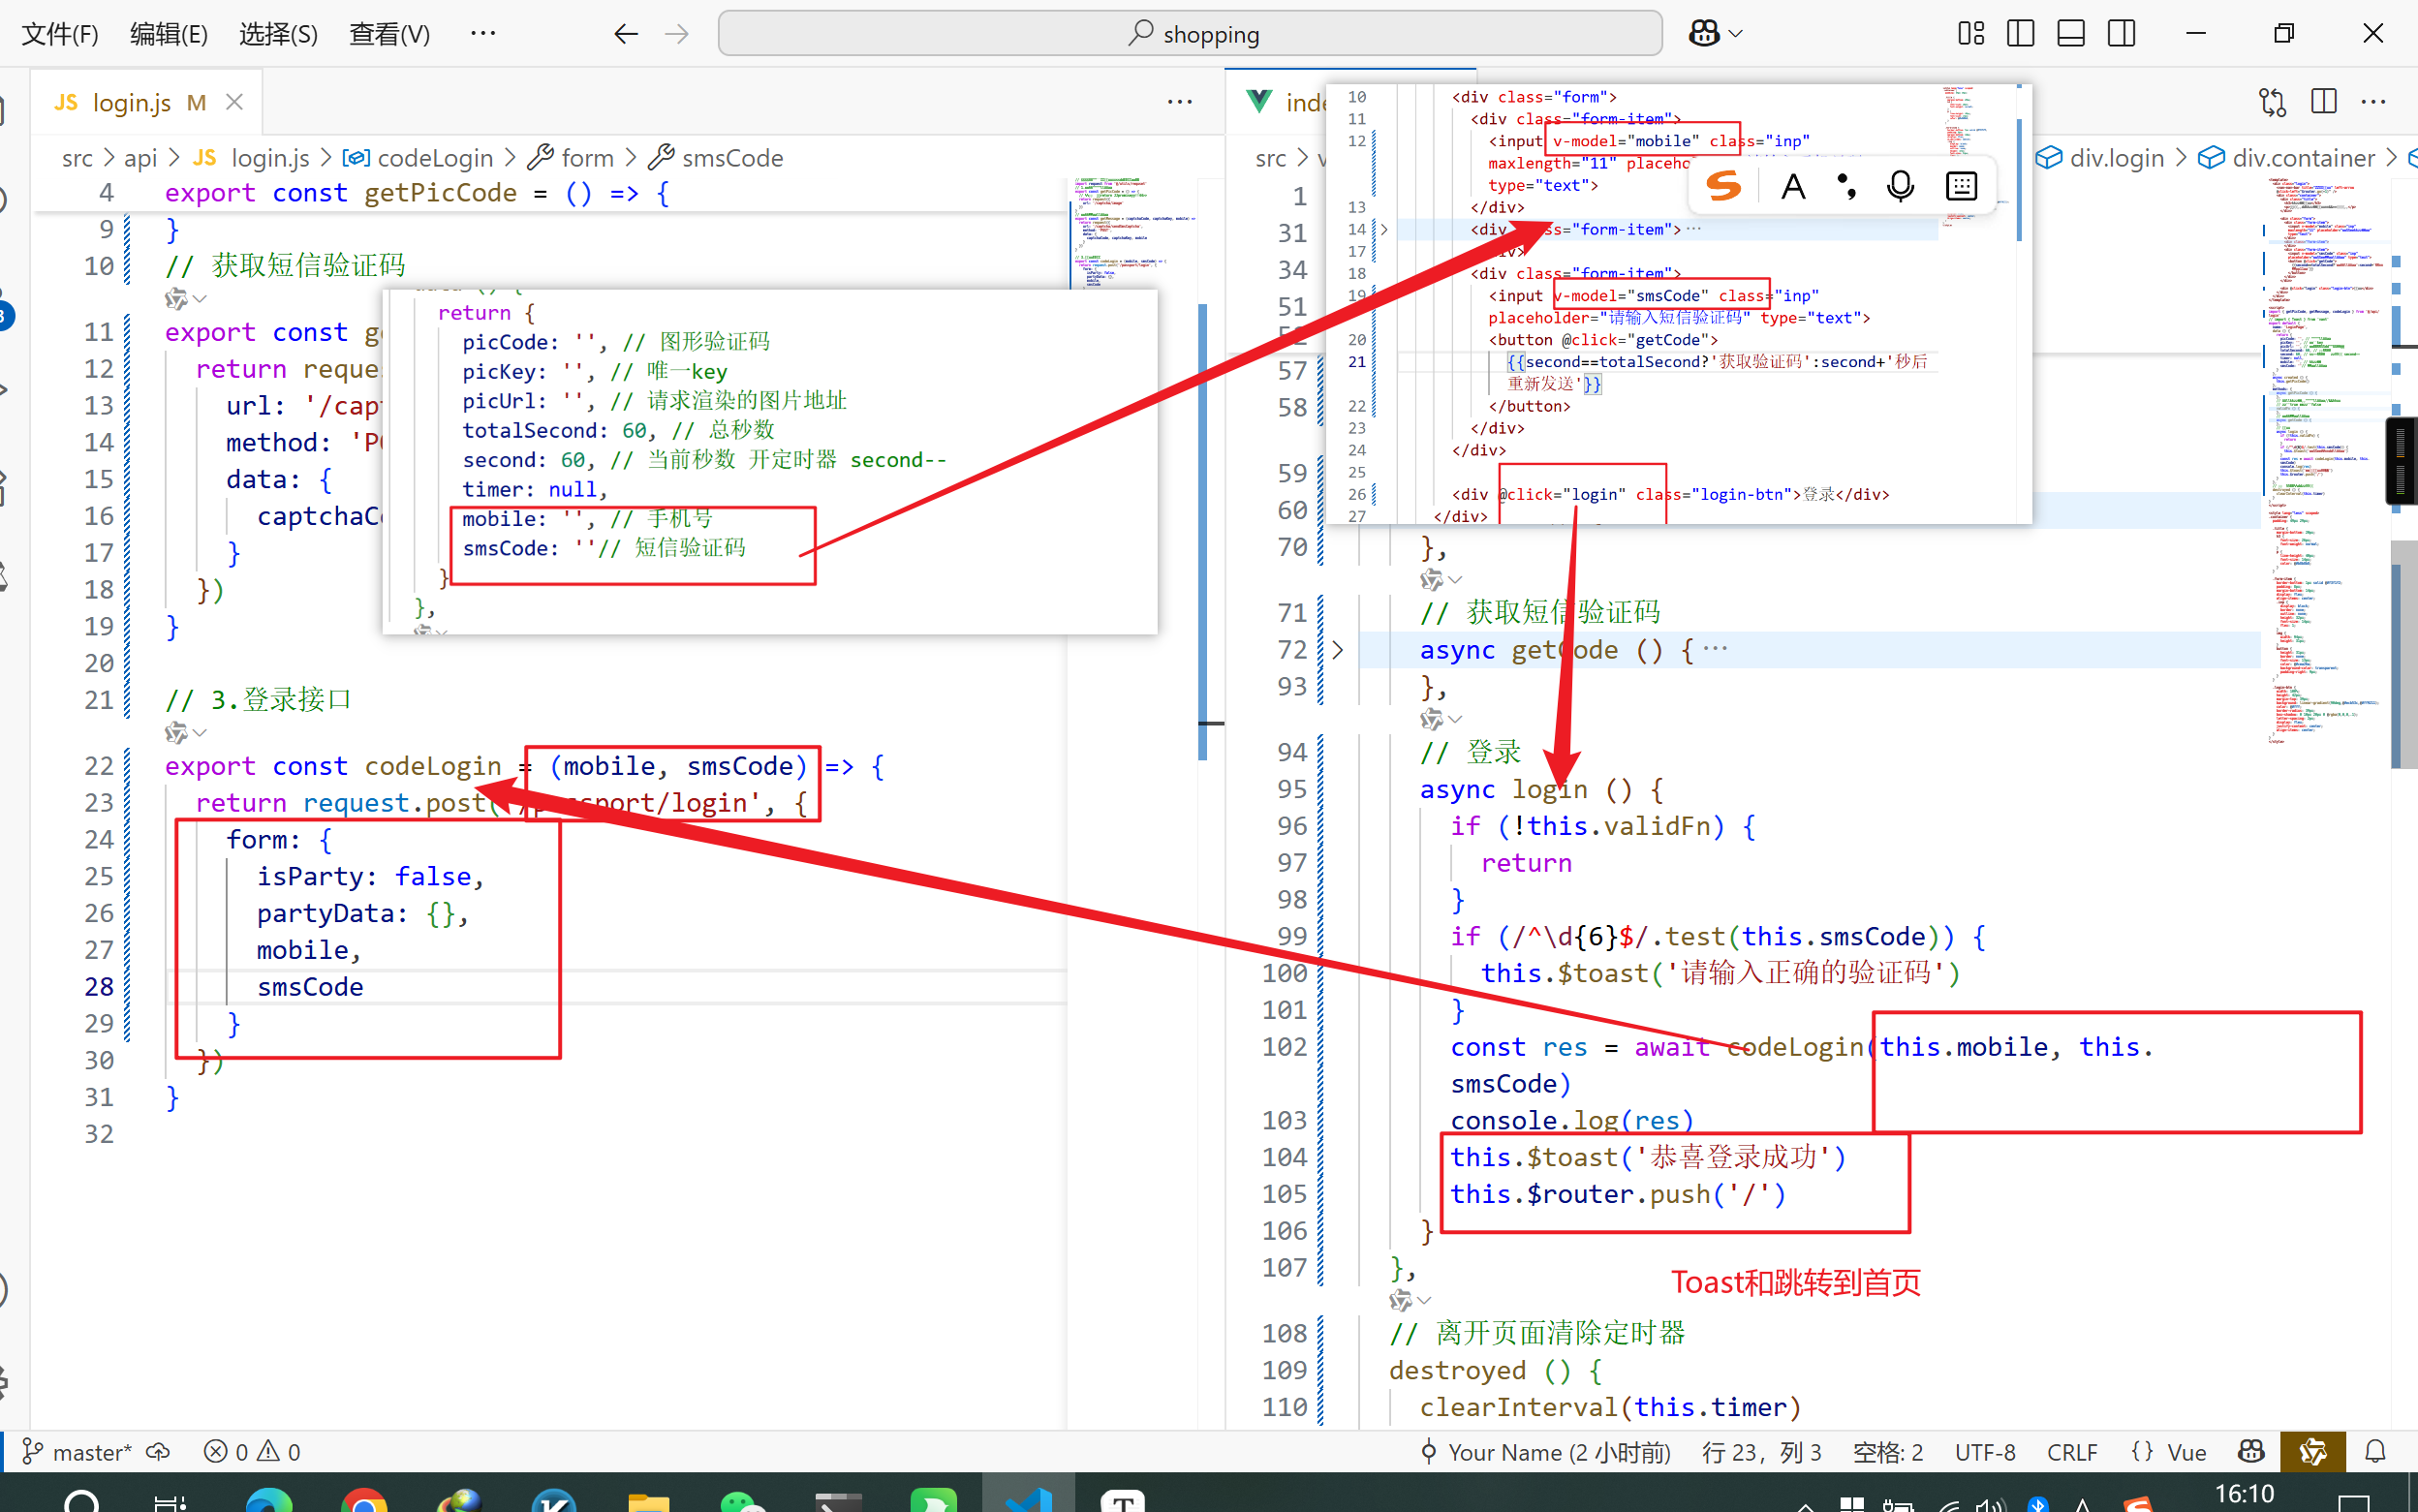Open the Copilot dropdown chevron in the title bar
The height and width of the screenshot is (1512, 2418).
point(1736,33)
